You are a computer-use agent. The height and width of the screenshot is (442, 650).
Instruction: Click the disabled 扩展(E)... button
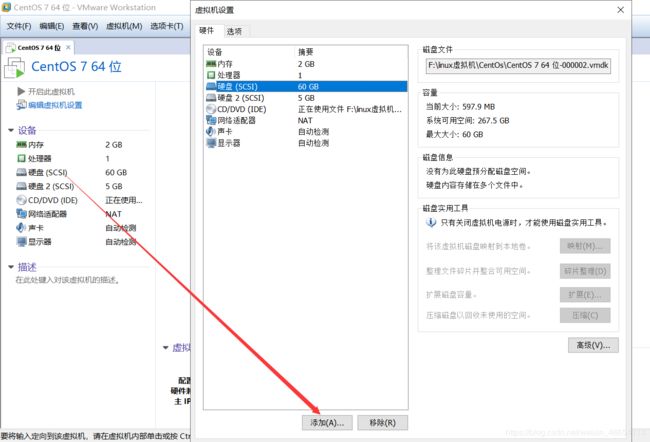[585, 295]
